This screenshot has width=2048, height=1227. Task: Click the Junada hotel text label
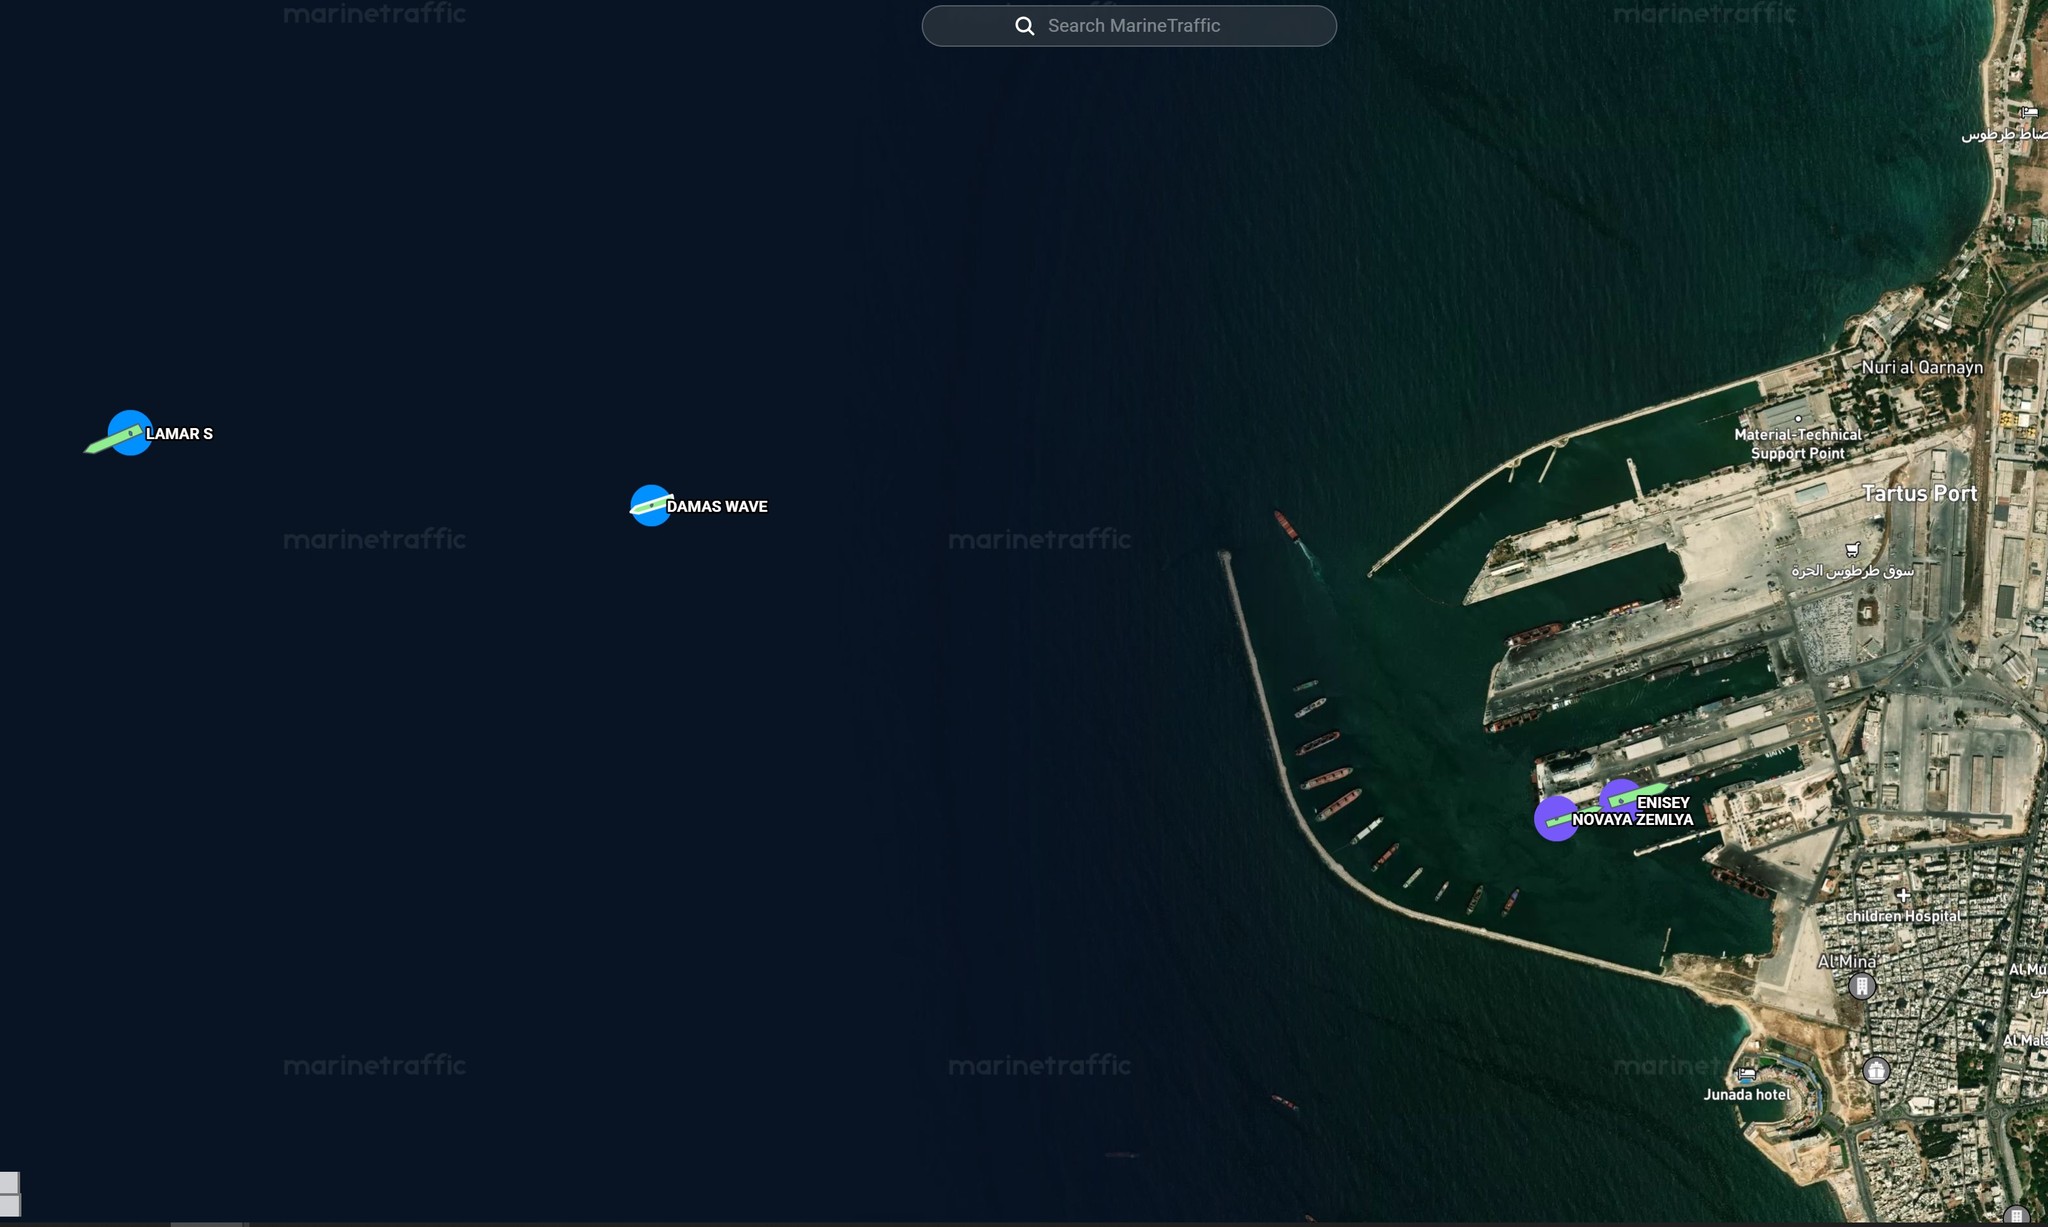[x=1746, y=1095]
